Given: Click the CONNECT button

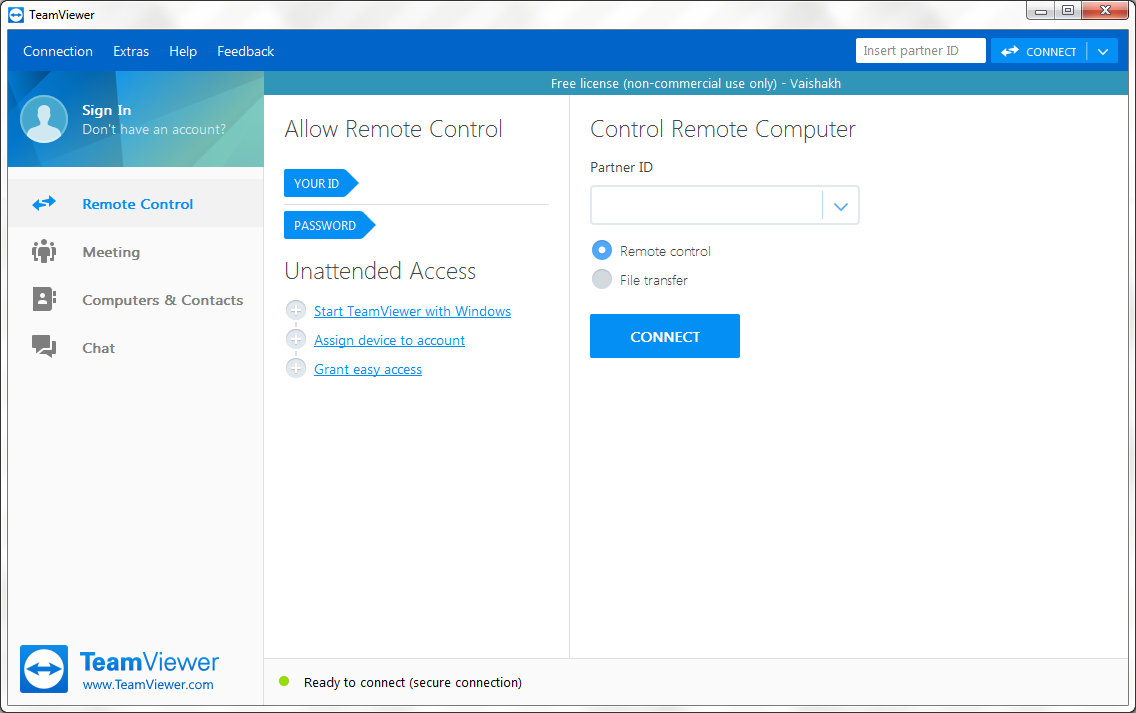Looking at the screenshot, I should (x=664, y=336).
